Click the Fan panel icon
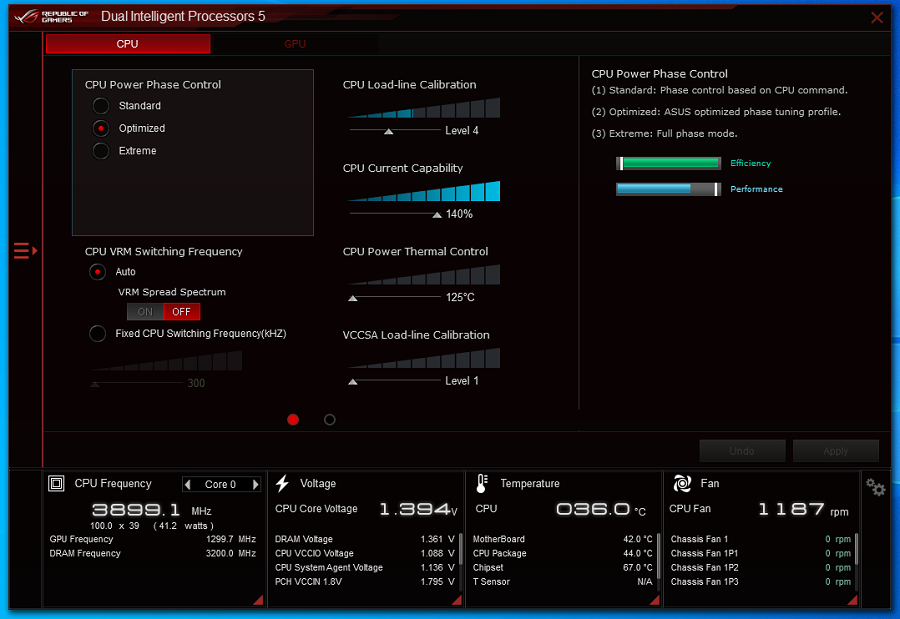Image resolution: width=900 pixels, height=619 pixels. tap(682, 483)
